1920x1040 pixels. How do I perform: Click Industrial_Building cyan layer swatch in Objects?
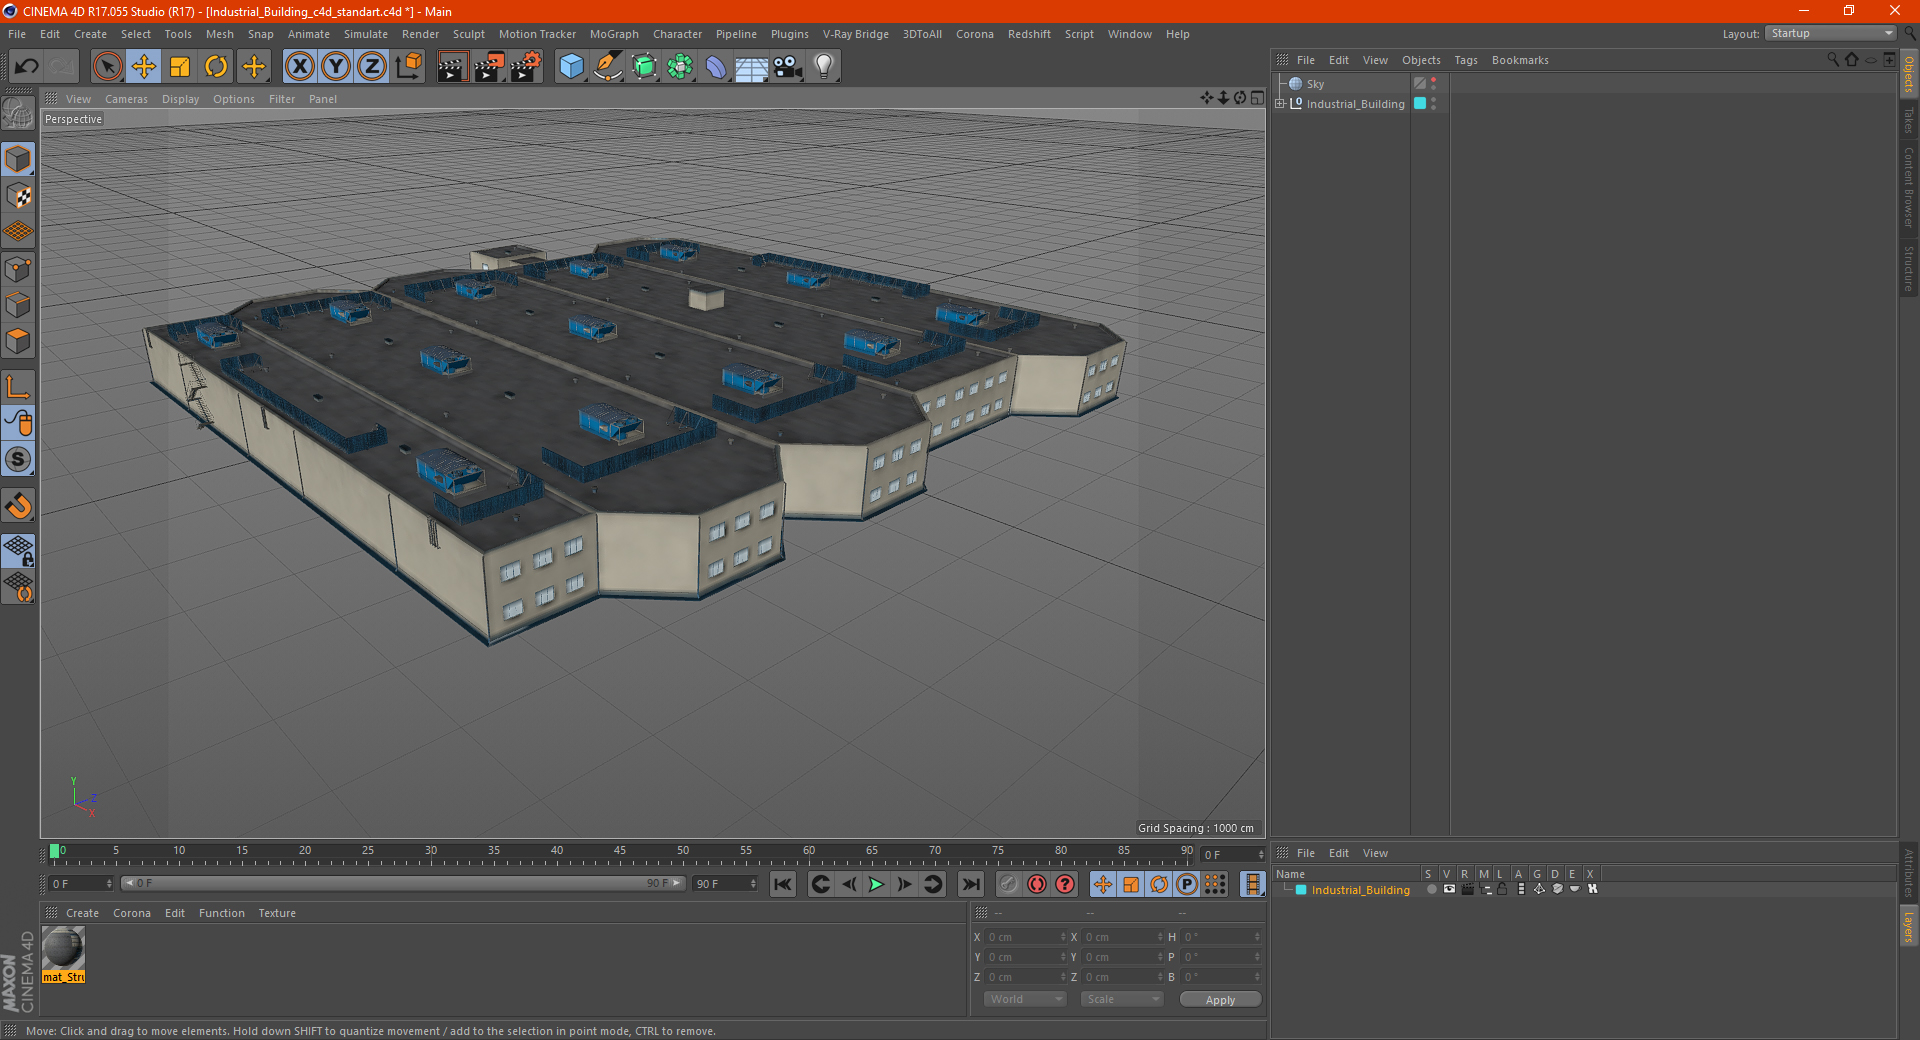pyautogui.click(x=1420, y=104)
